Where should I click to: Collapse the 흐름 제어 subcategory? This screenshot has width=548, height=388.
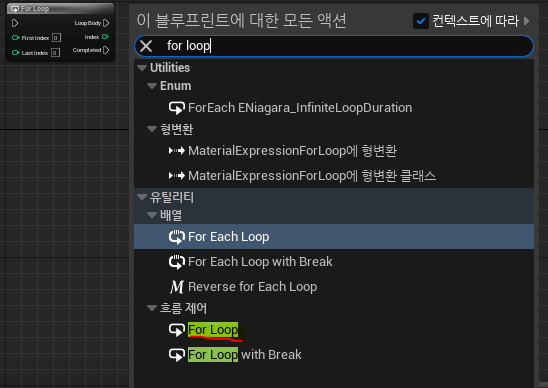click(152, 308)
